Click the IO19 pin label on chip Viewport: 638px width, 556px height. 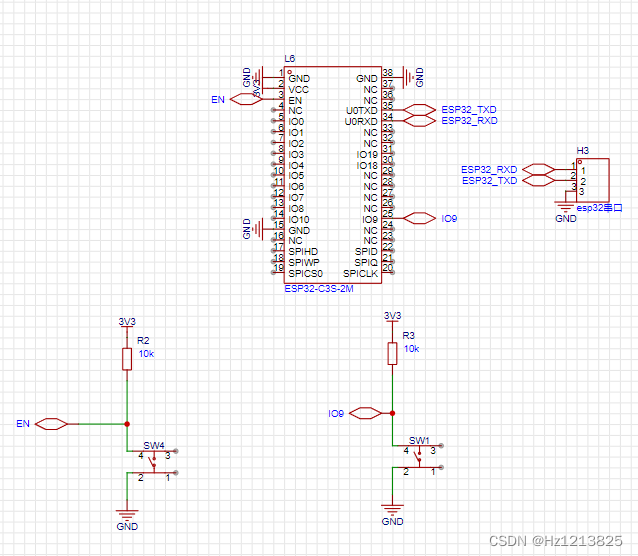pyautogui.click(x=367, y=155)
